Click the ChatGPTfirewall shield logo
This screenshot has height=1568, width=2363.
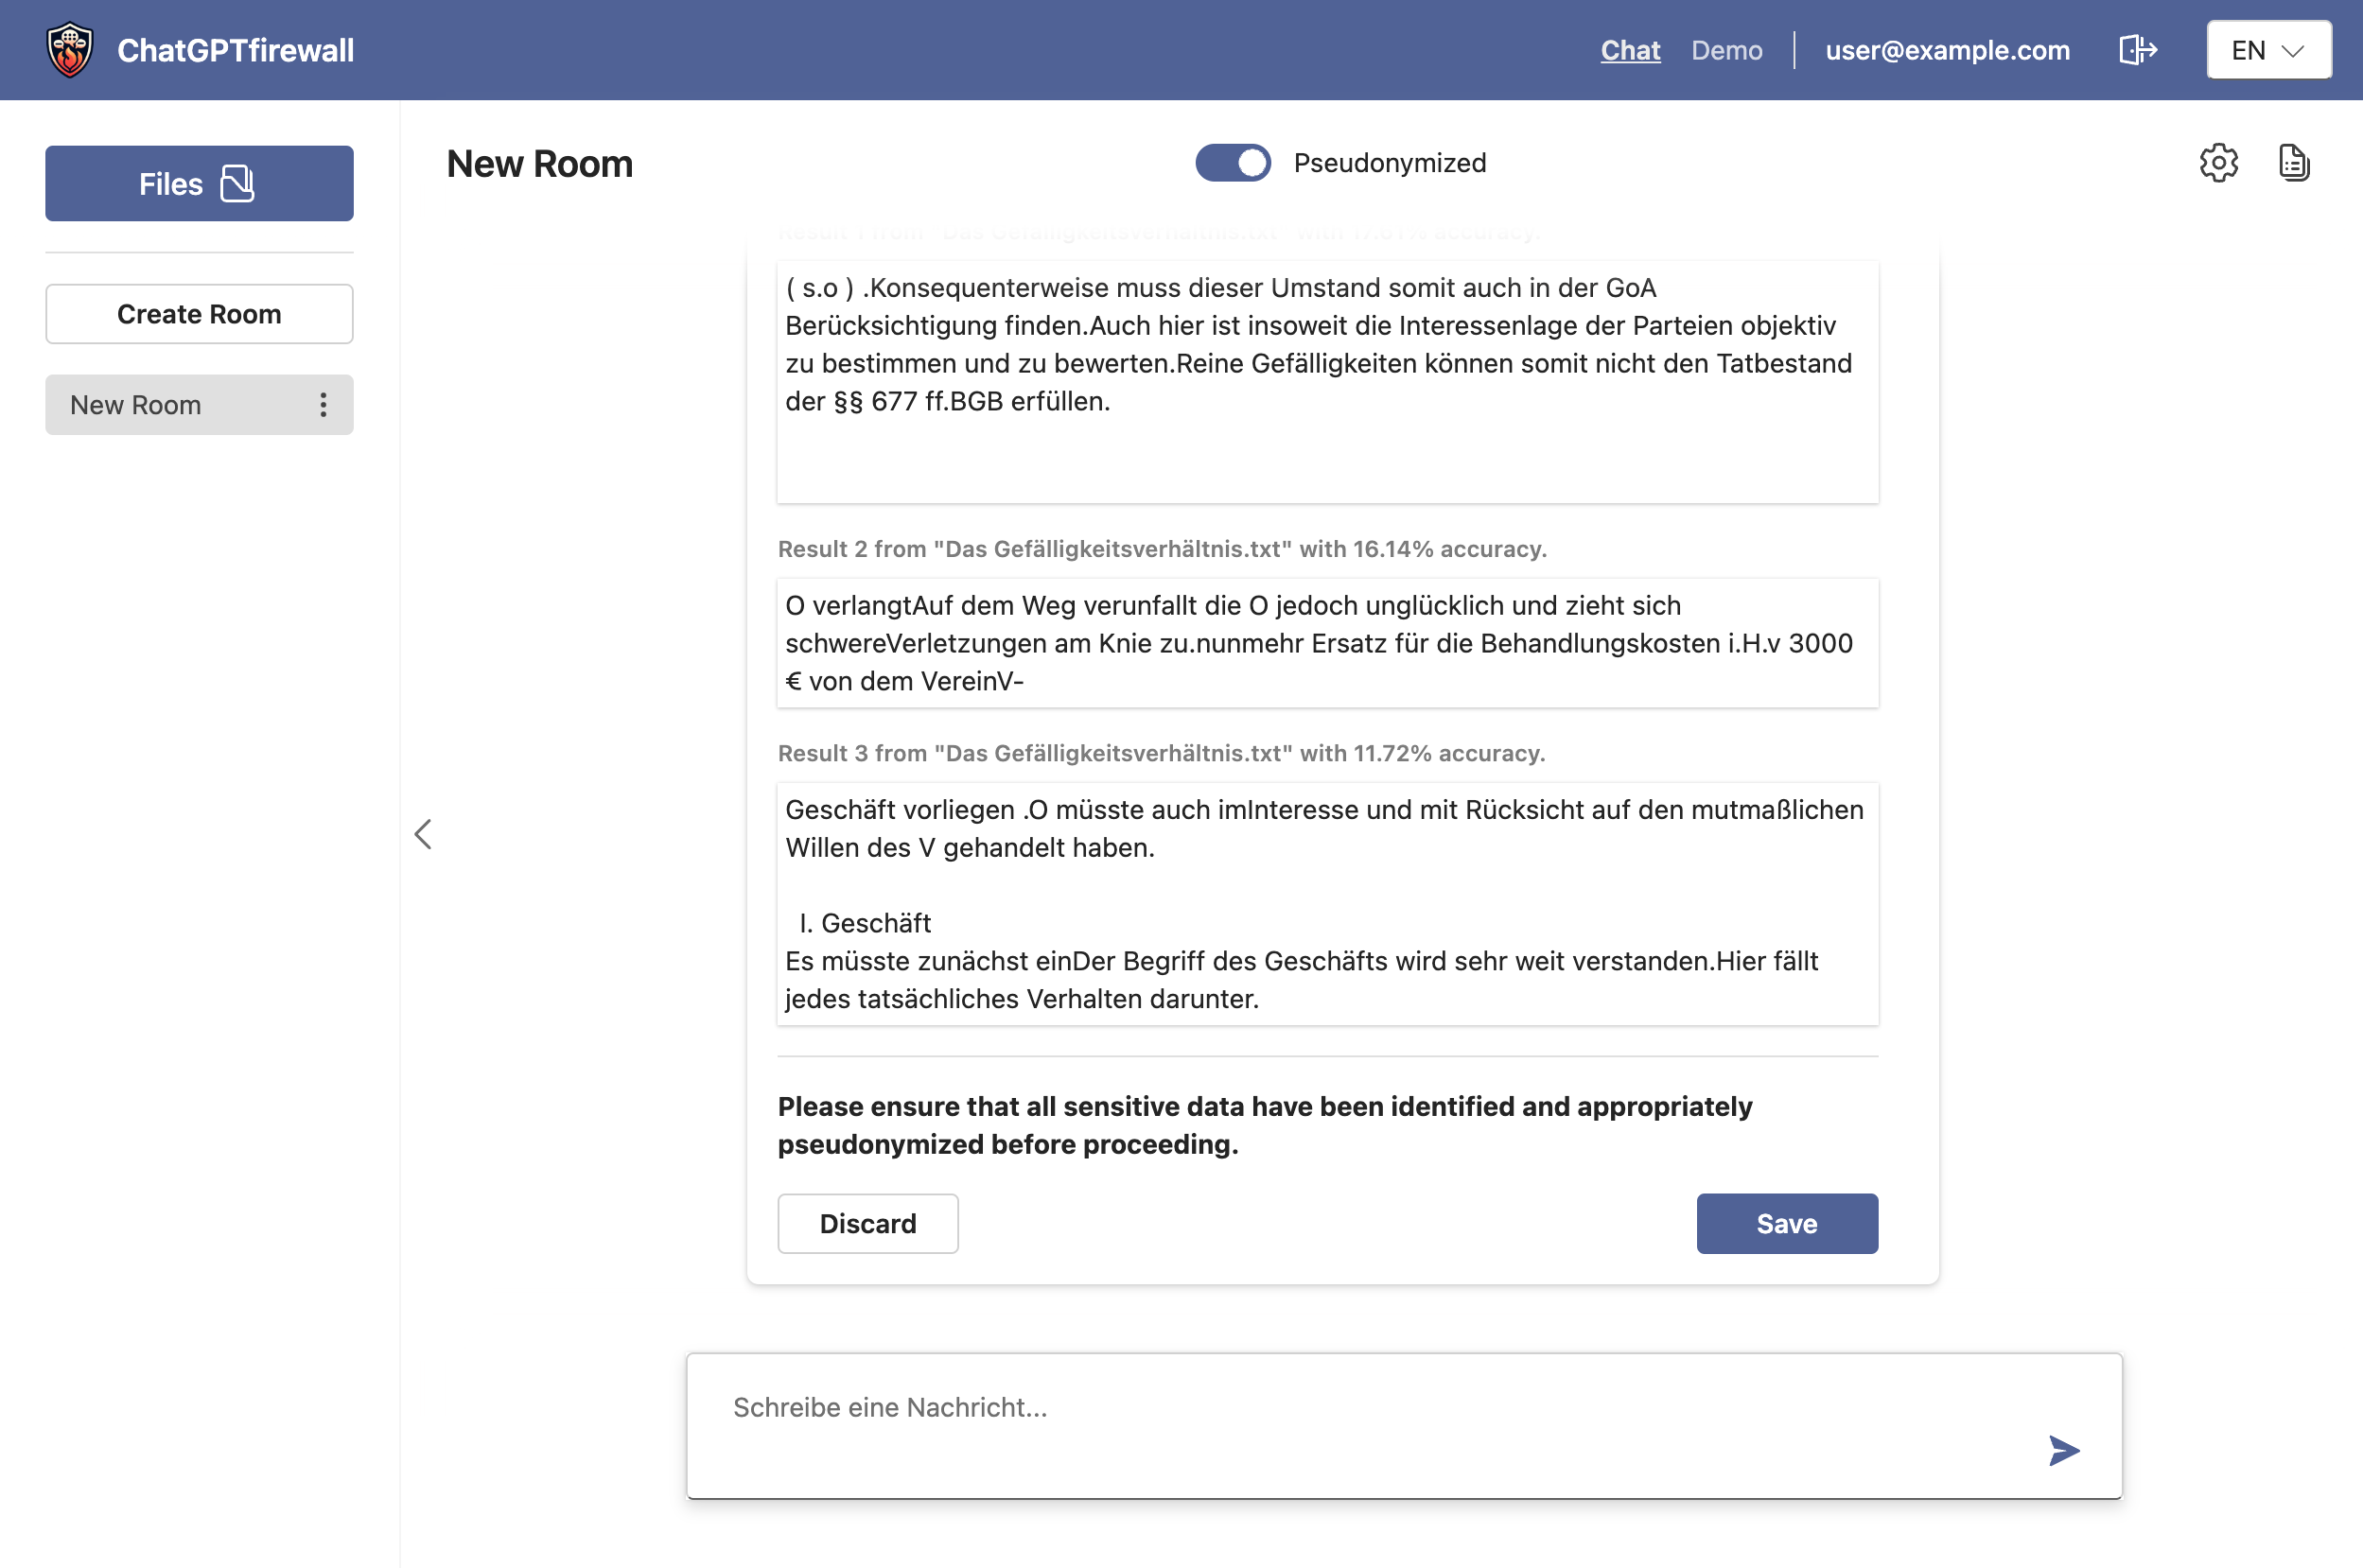(70, 50)
